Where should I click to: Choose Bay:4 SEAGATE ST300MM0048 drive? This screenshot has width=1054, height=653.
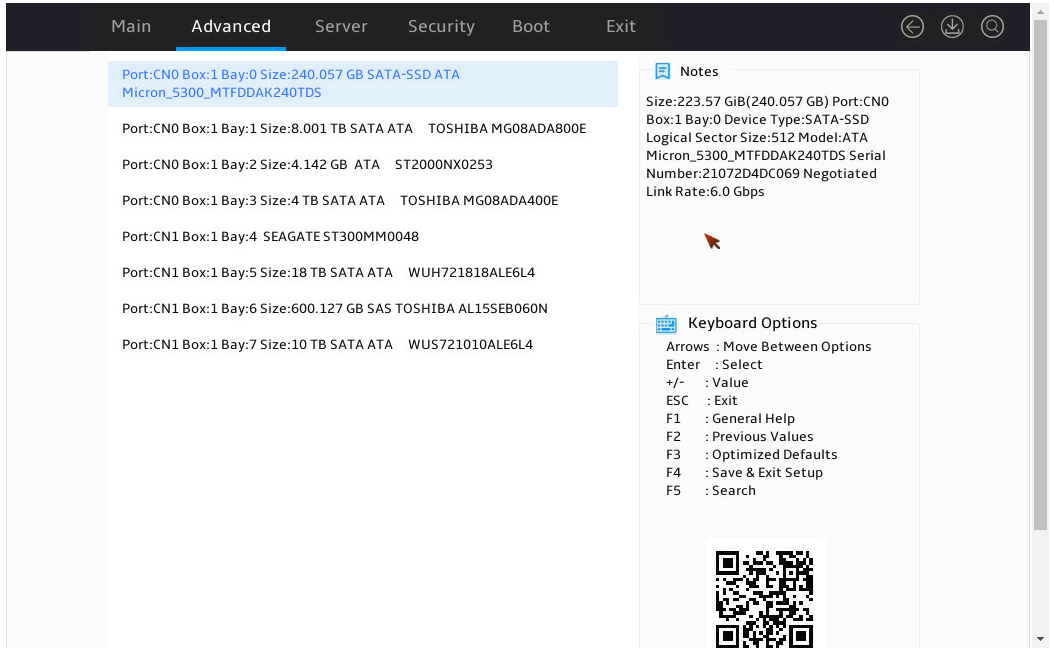tap(270, 237)
